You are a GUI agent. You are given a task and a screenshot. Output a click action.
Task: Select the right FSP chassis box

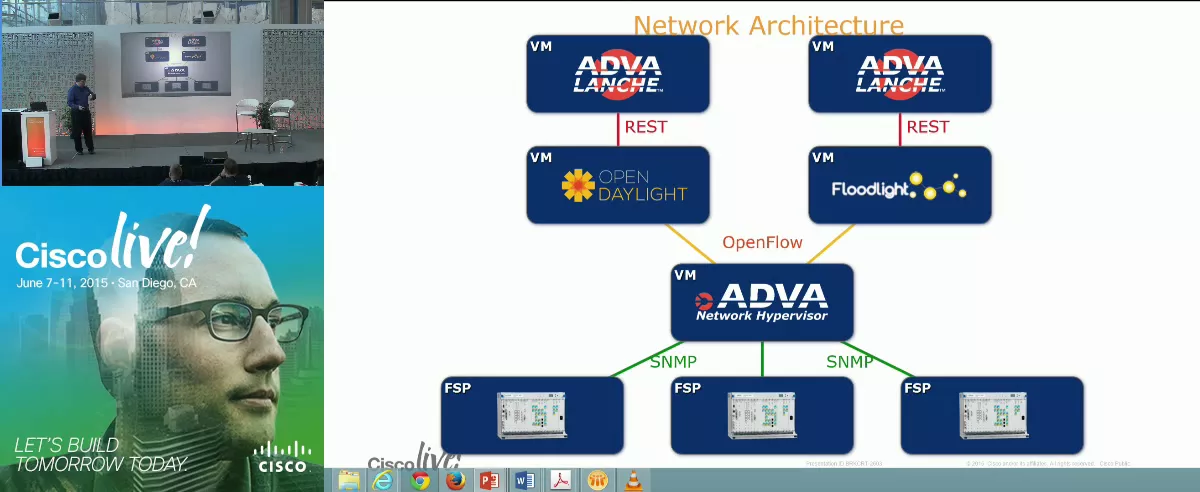pos(992,415)
